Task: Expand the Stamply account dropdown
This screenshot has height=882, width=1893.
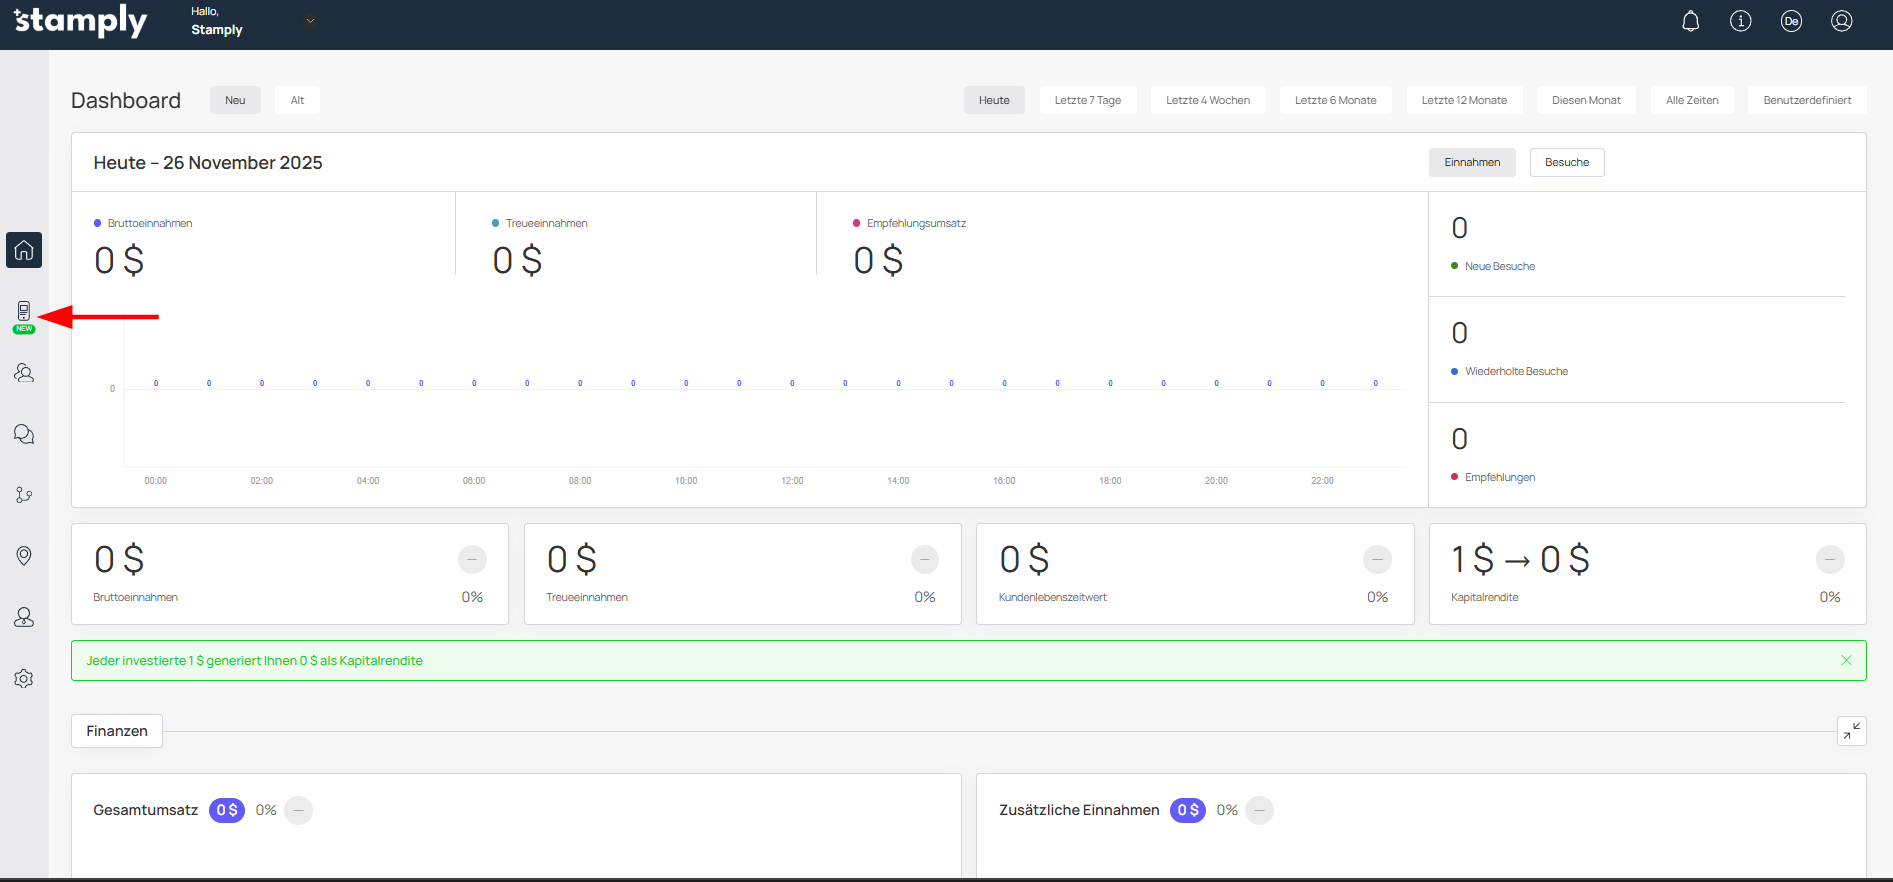Action: coord(310,21)
